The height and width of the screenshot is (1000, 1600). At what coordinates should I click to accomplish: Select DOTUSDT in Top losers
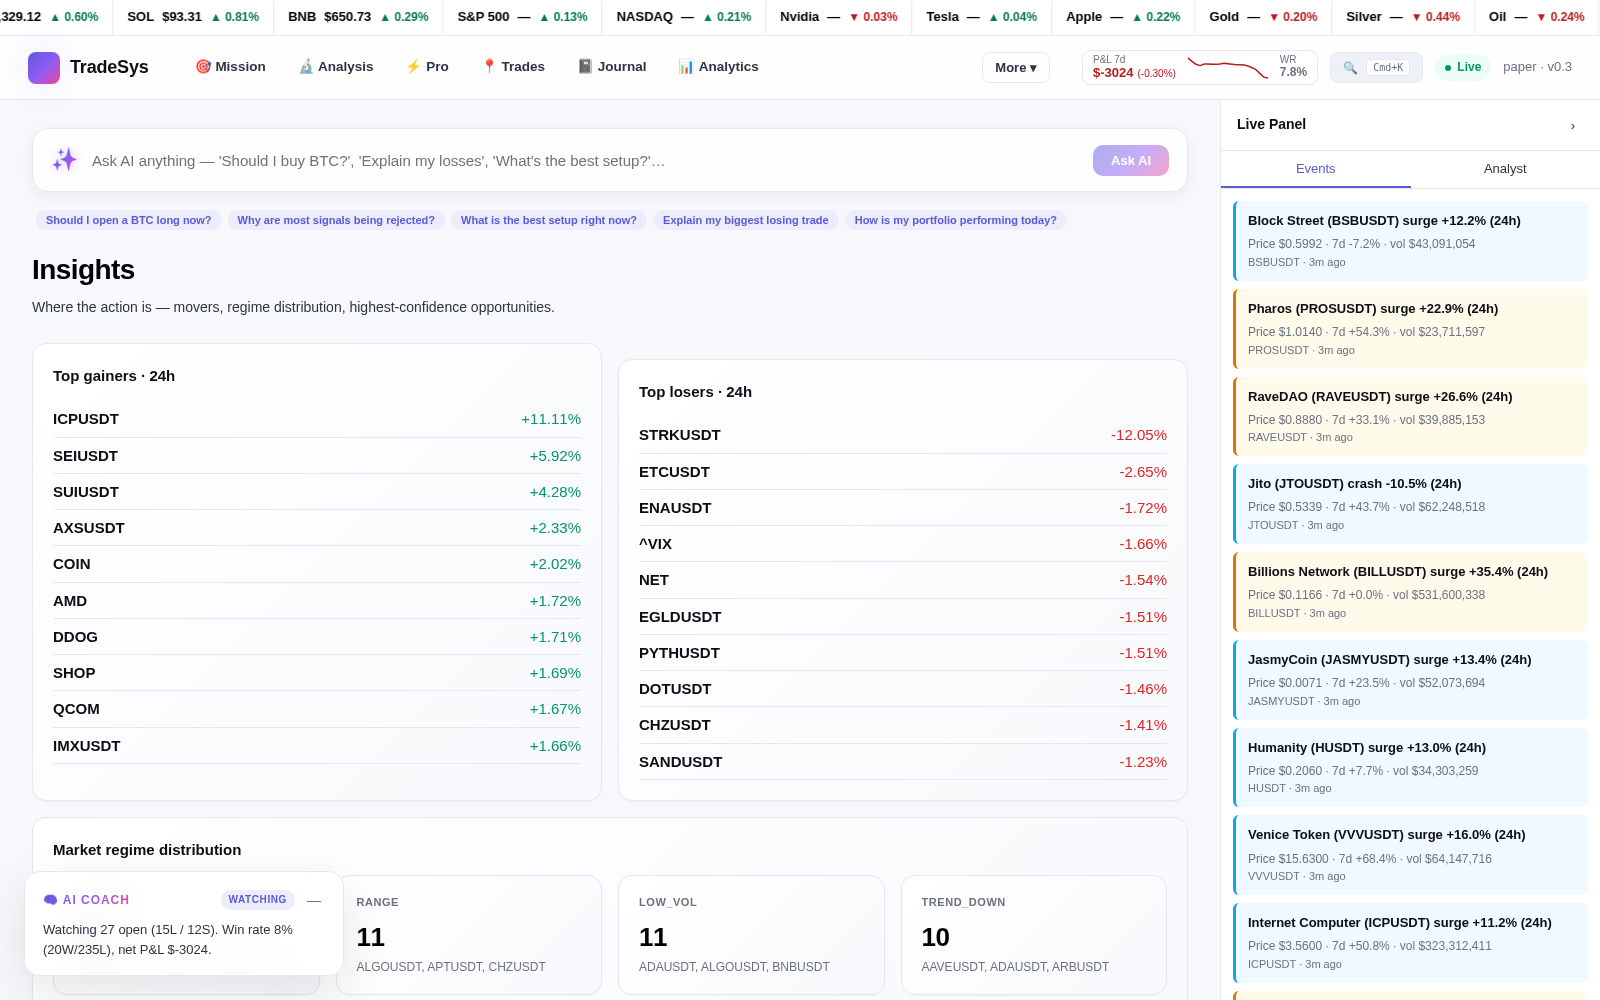pos(903,689)
